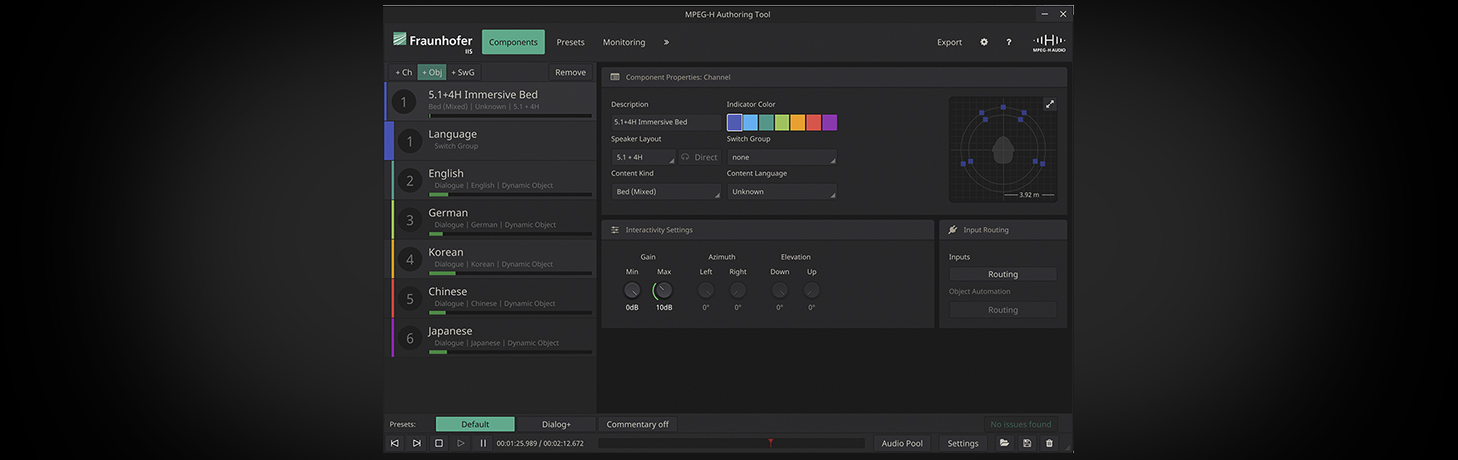Open the Switch Group dropdown
The width and height of the screenshot is (1458, 460).
click(781, 157)
